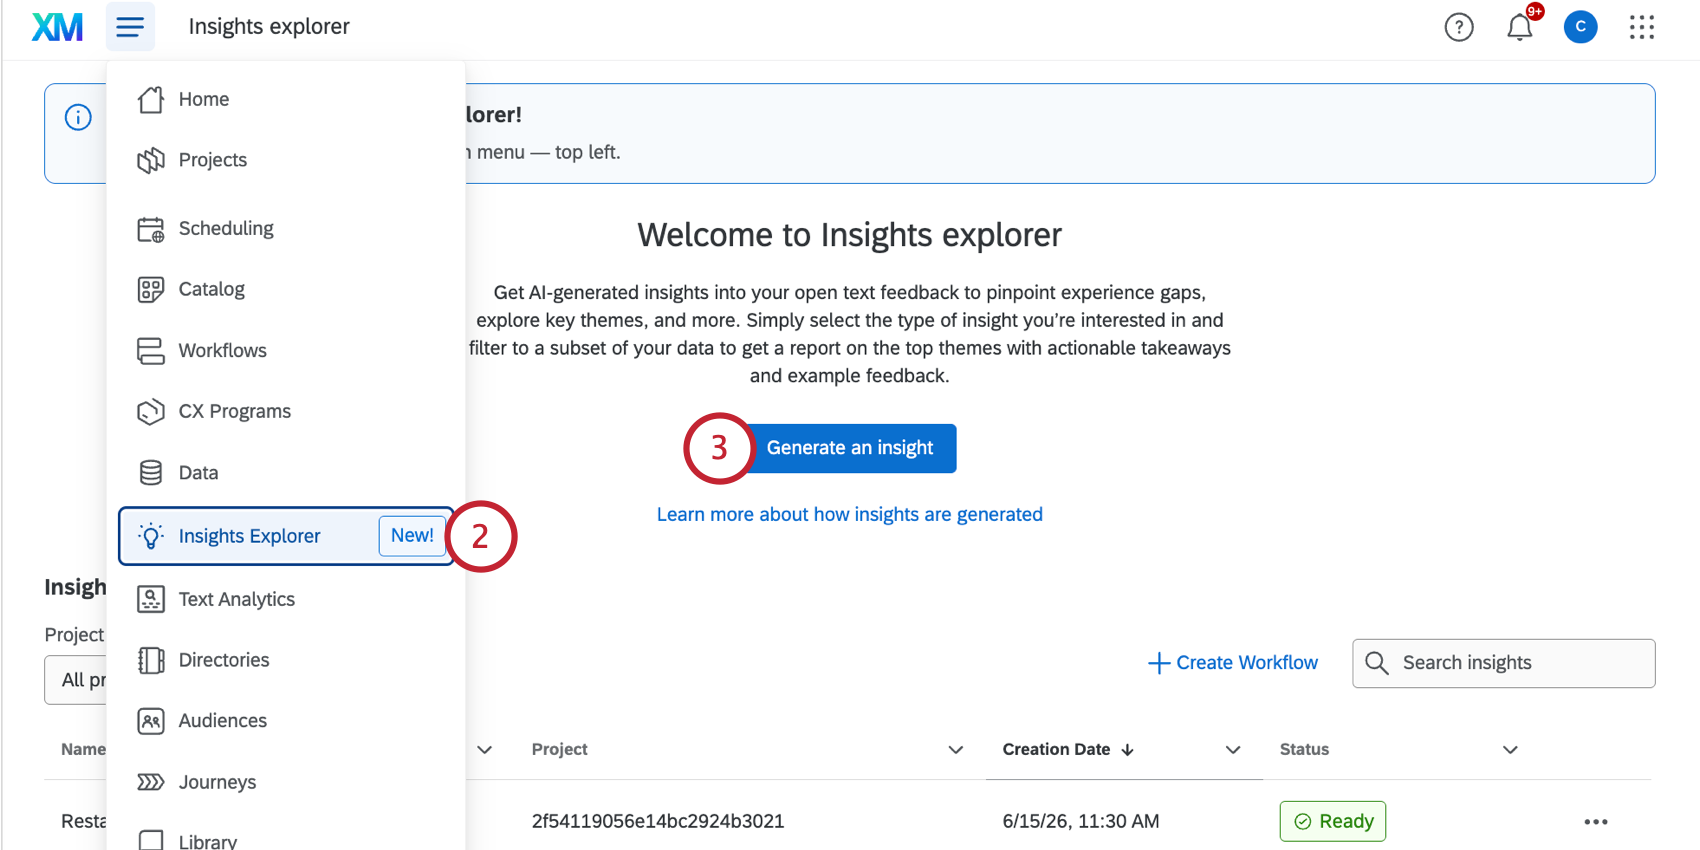Viewport: 1700px width, 850px height.
Task: Click the Projects icon in the menu
Action: [x=151, y=160]
